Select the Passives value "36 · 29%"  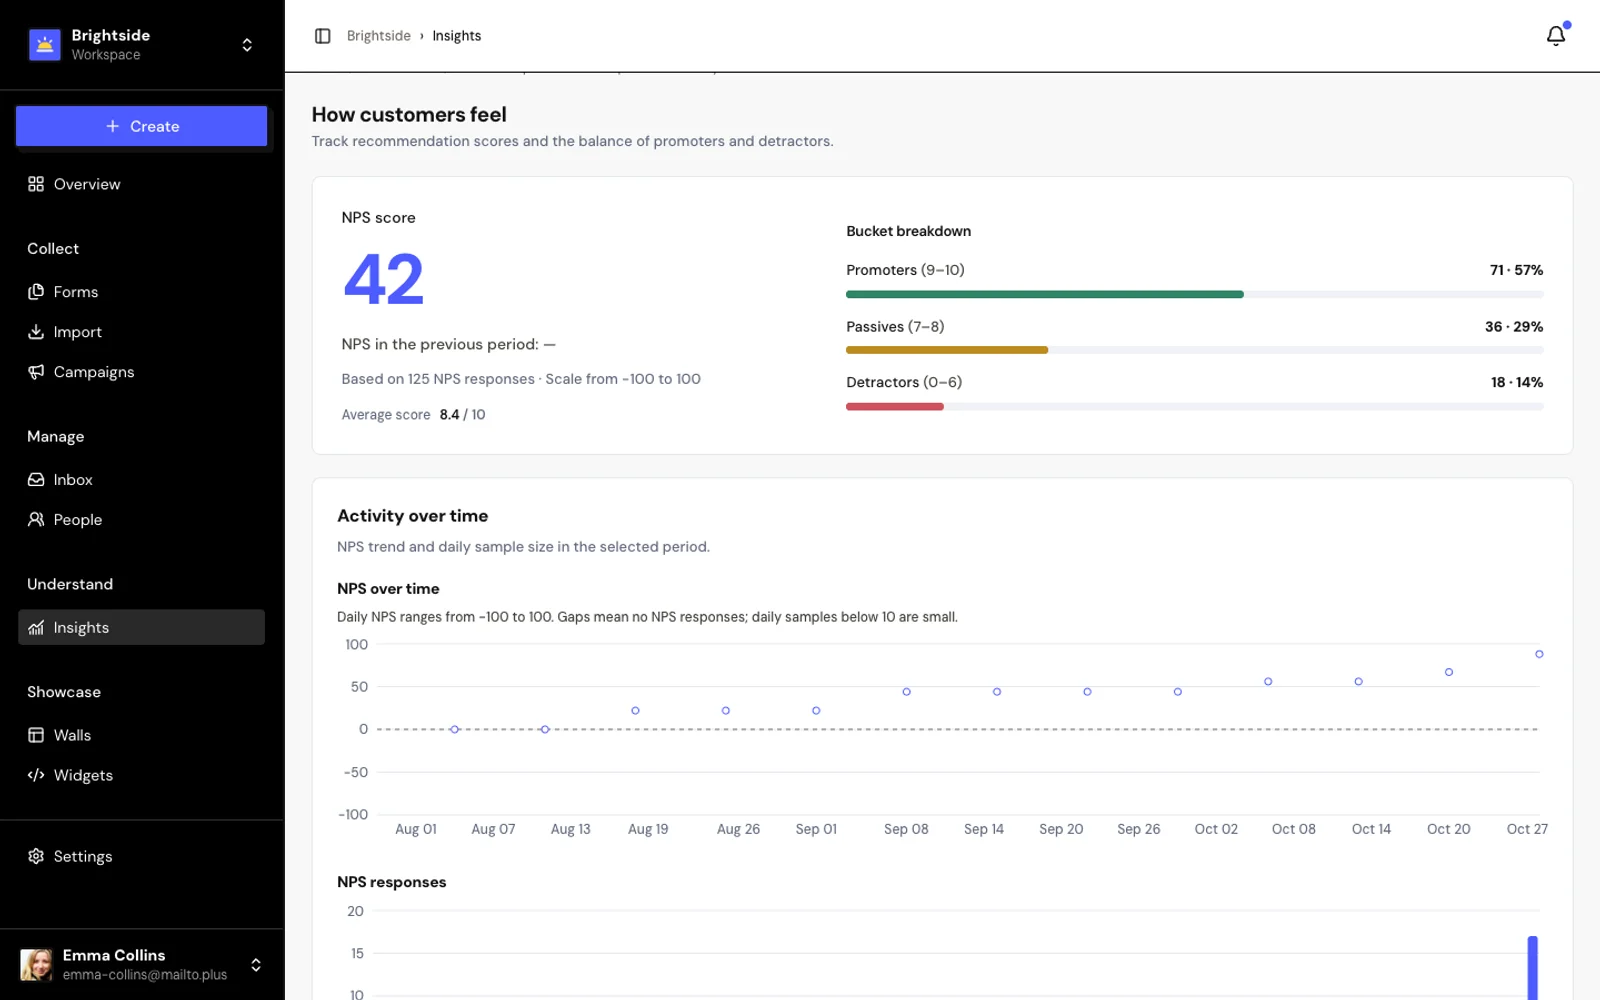(1514, 327)
